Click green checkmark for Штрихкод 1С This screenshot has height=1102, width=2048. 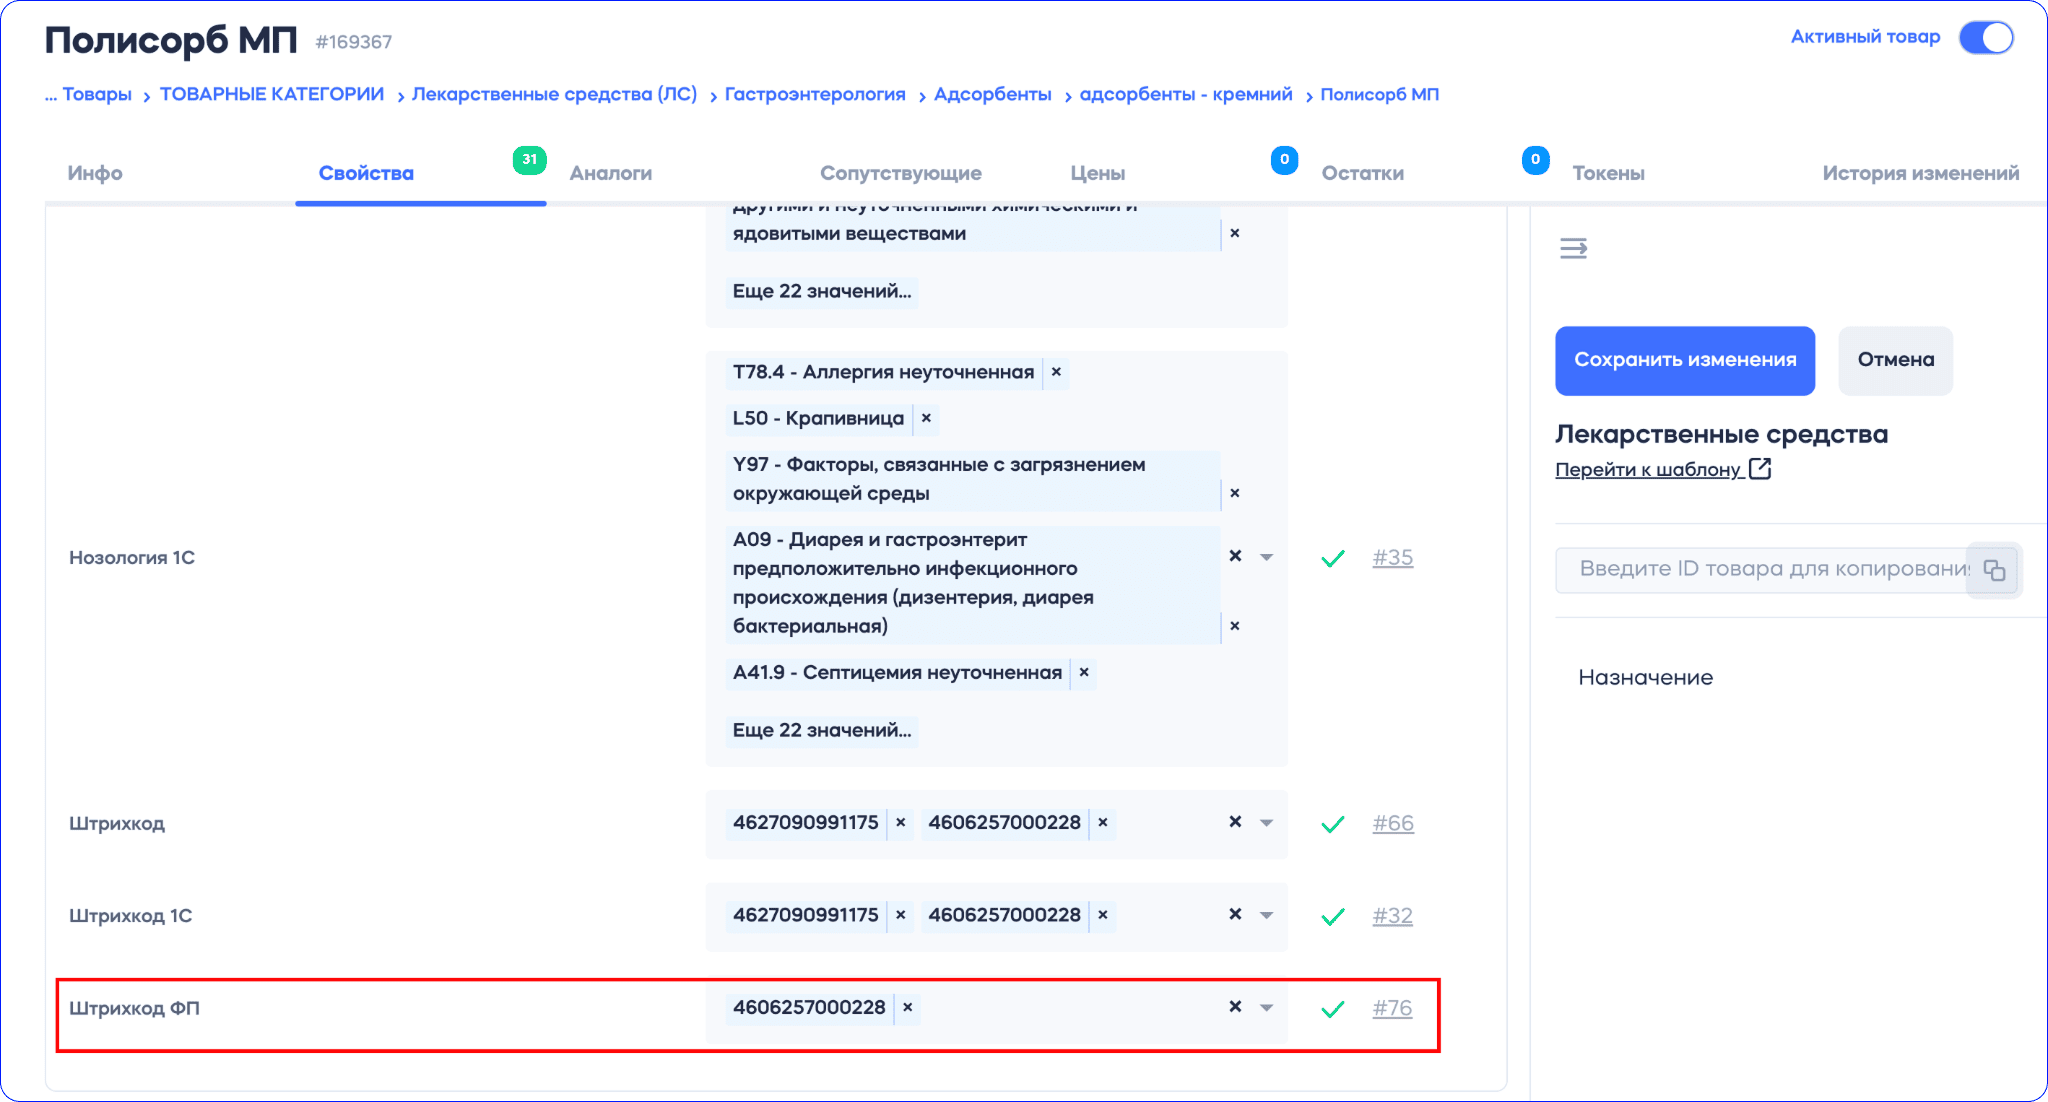(1333, 916)
